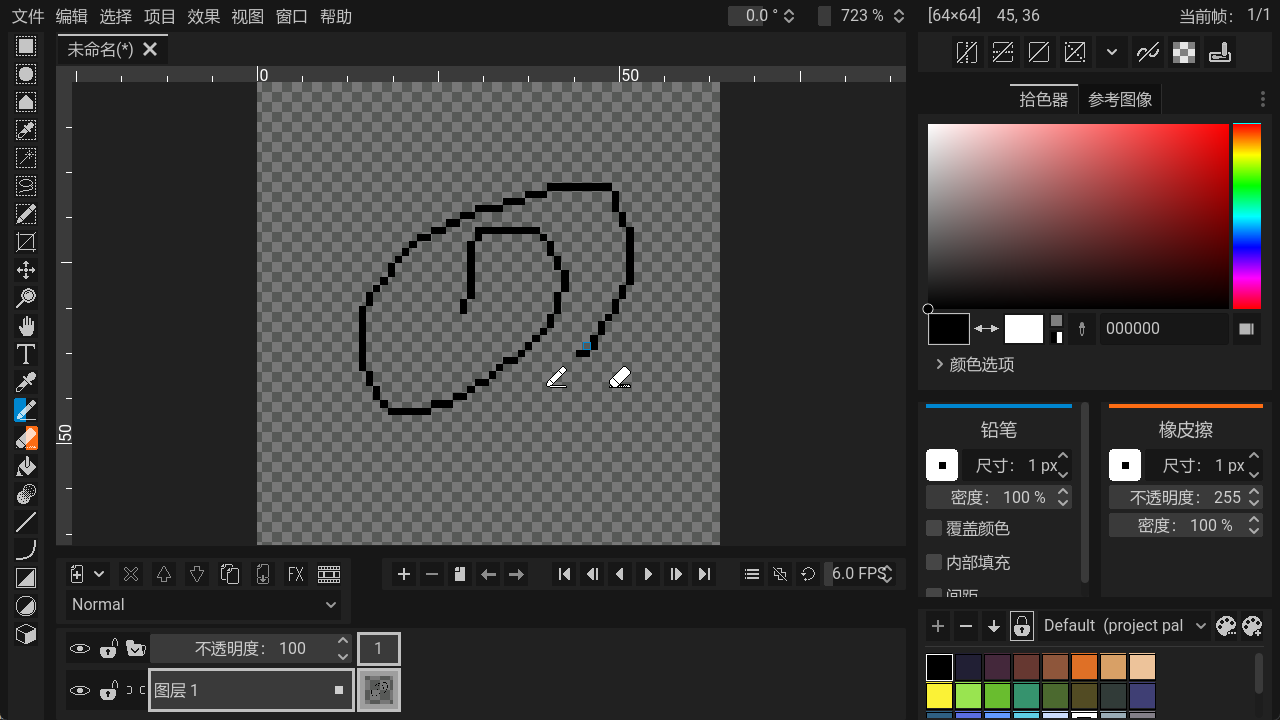
Task: Open color picker shape selector button
Action: tap(1246, 328)
